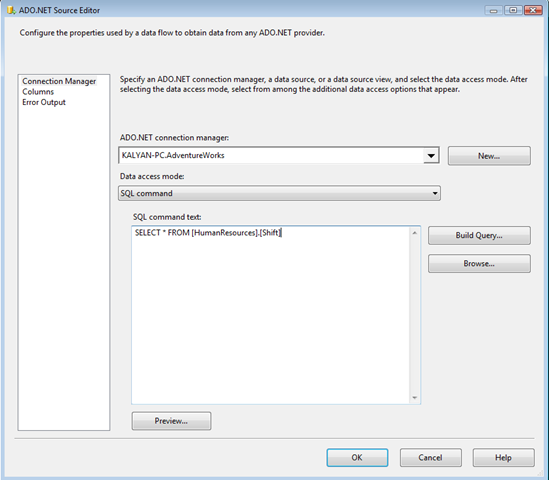
Task: Click the ADO.NET Source Editor title icon
Action: pos(11,10)
